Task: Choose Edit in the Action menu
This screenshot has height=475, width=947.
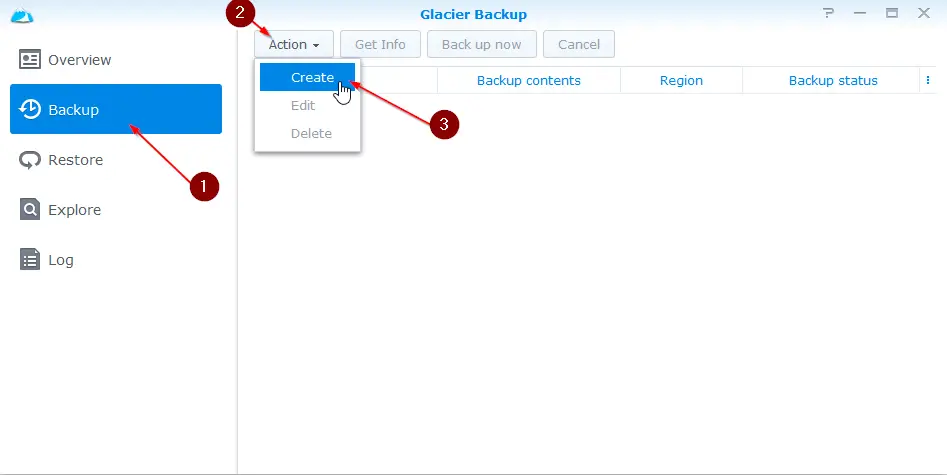Action: (x=307, y=105)
